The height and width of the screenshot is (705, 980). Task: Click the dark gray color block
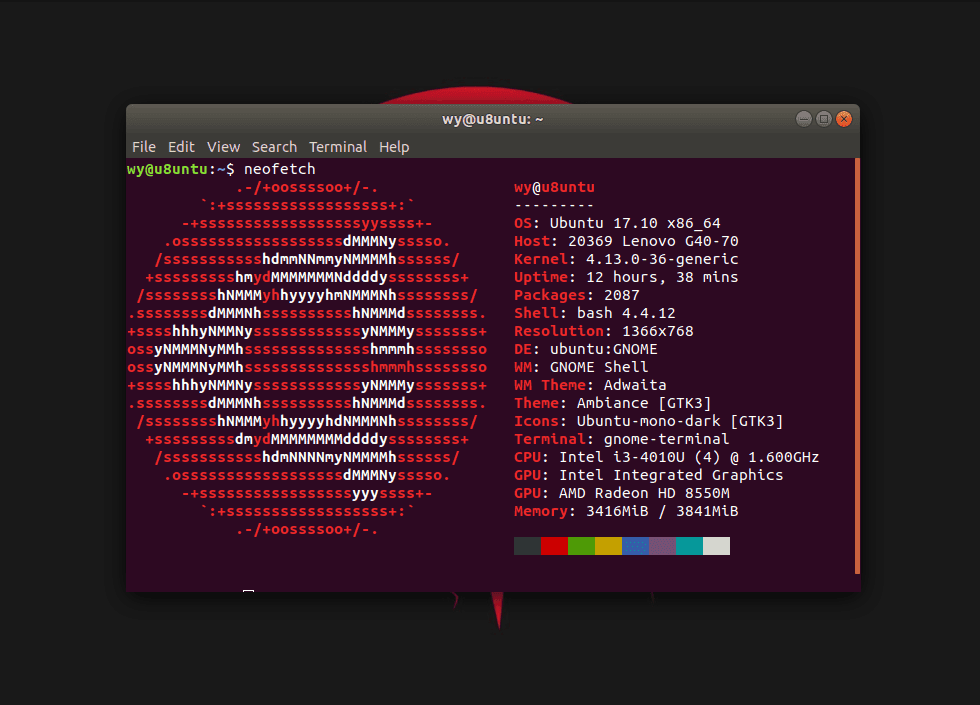528,546
